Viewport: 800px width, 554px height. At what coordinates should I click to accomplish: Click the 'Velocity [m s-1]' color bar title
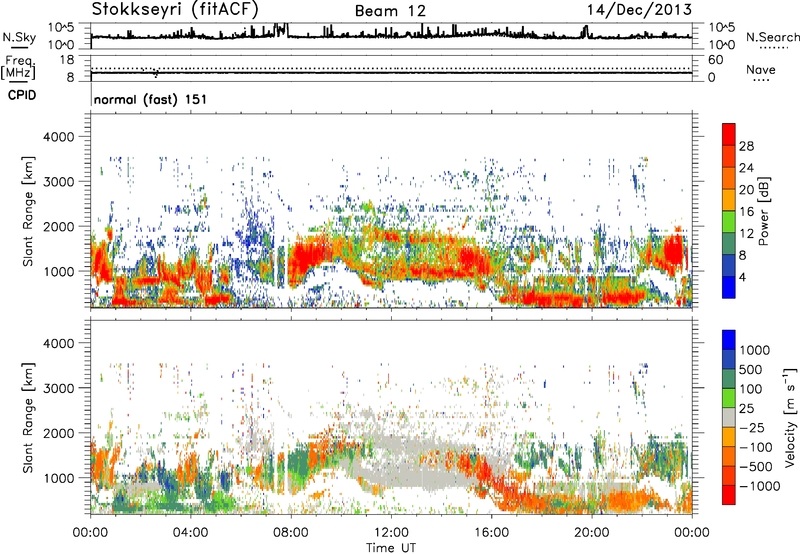click(790, 417)
